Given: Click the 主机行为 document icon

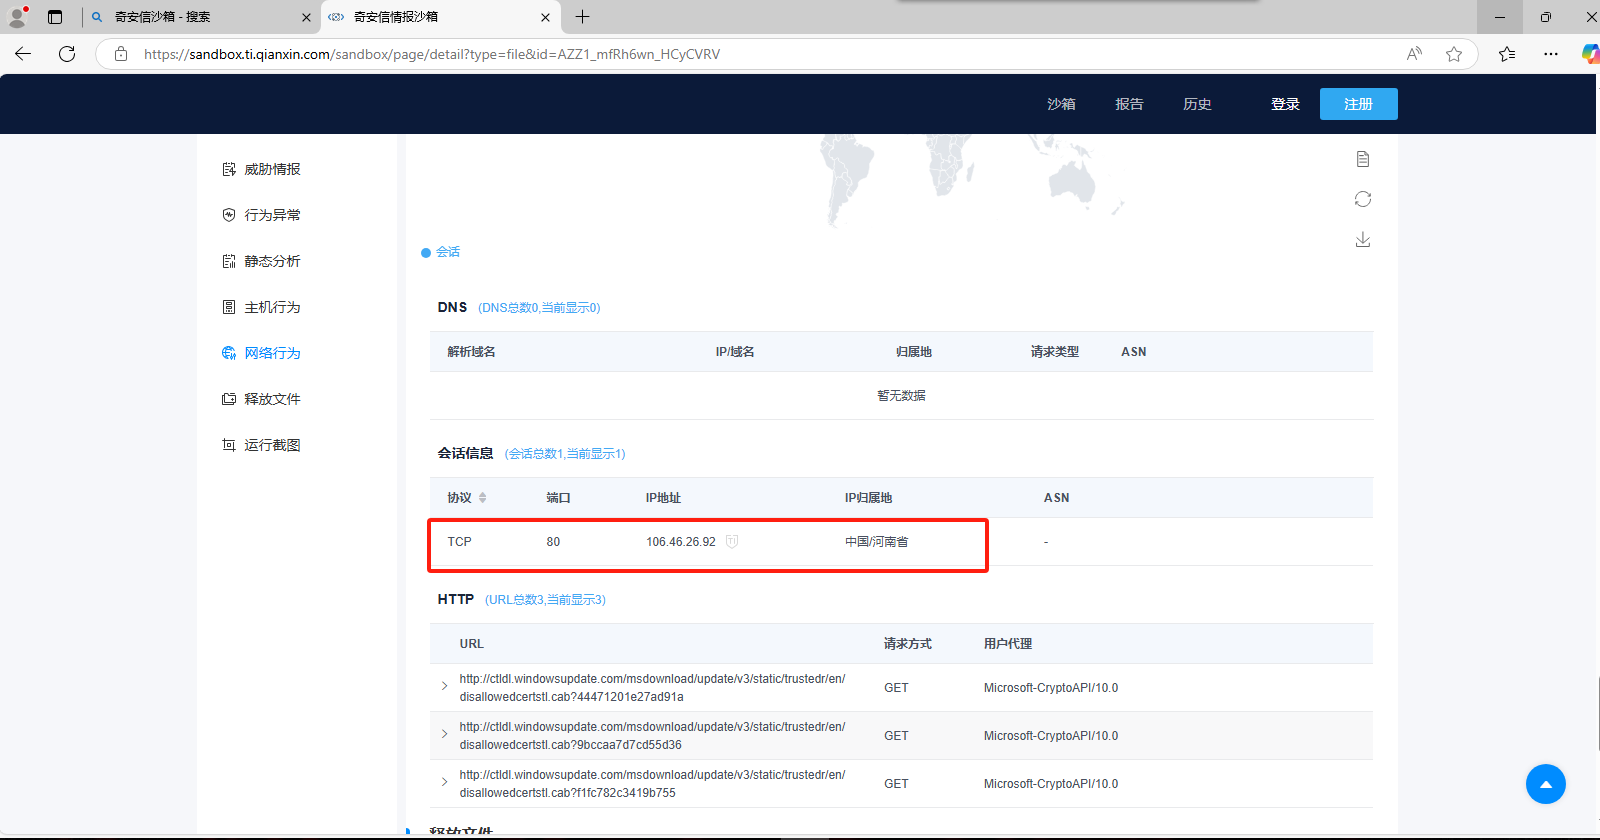Looking at the screenshot, I should 229,307.
